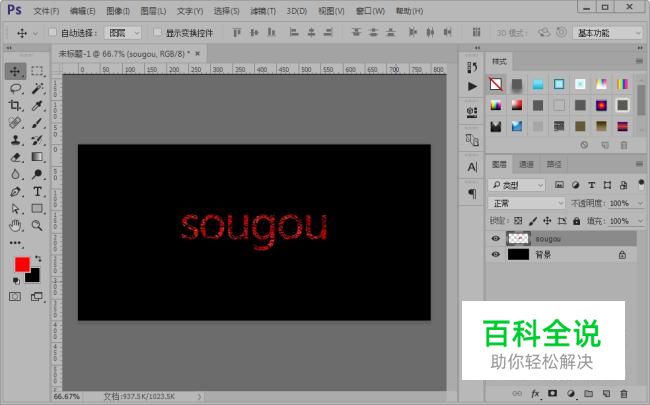Open the layer filter type dropdown

tap(517, 185)
